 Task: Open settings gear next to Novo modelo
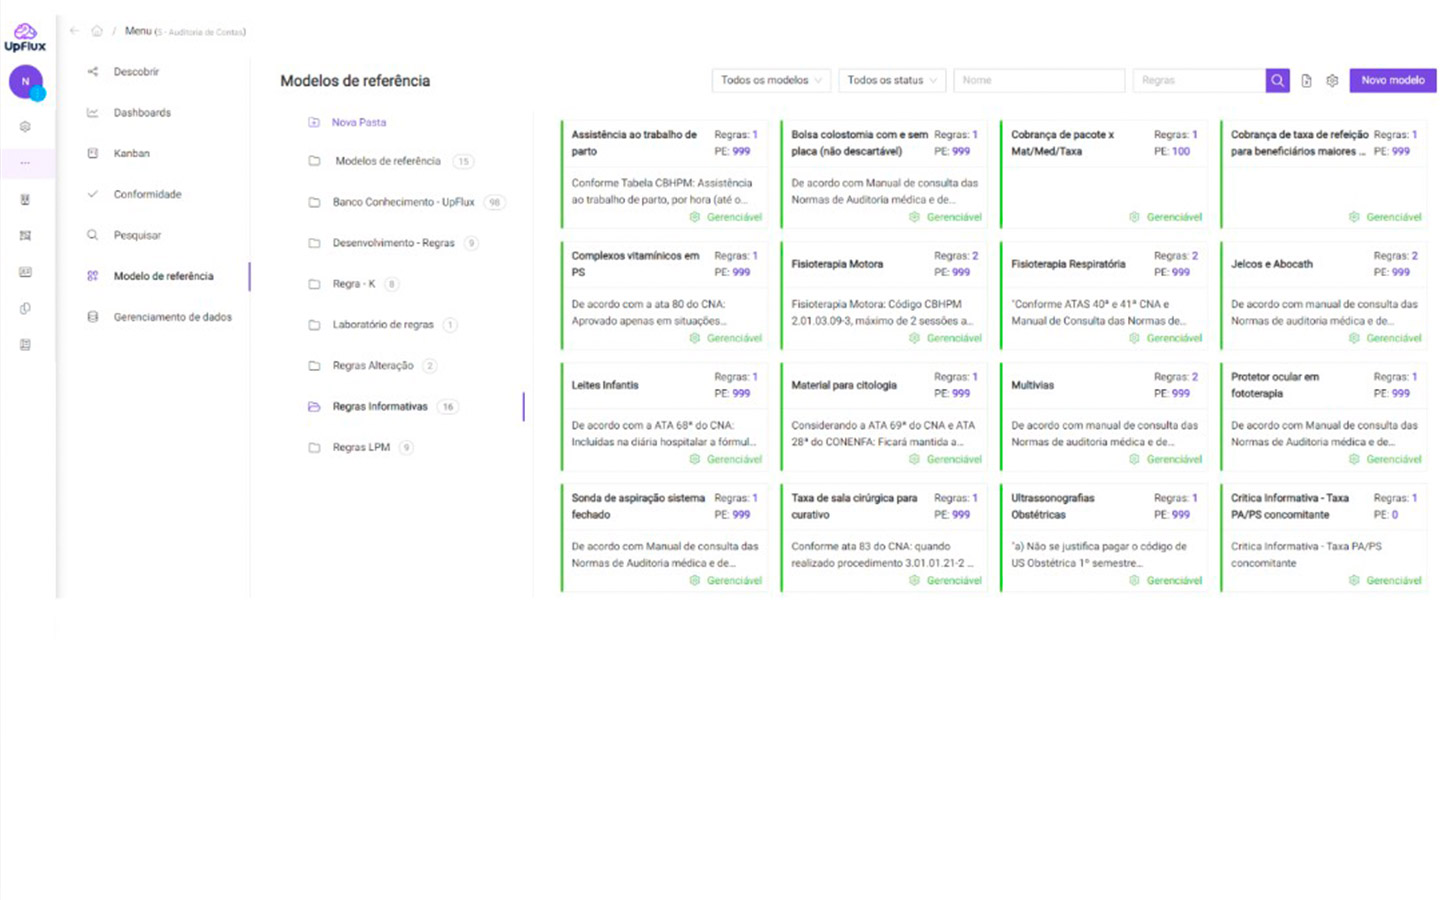coord(1332,81)
